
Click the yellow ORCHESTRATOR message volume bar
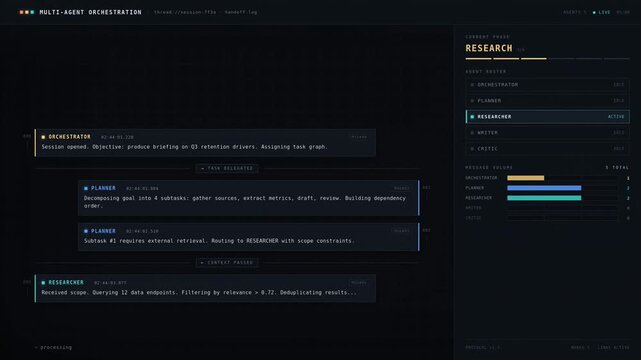525,178
